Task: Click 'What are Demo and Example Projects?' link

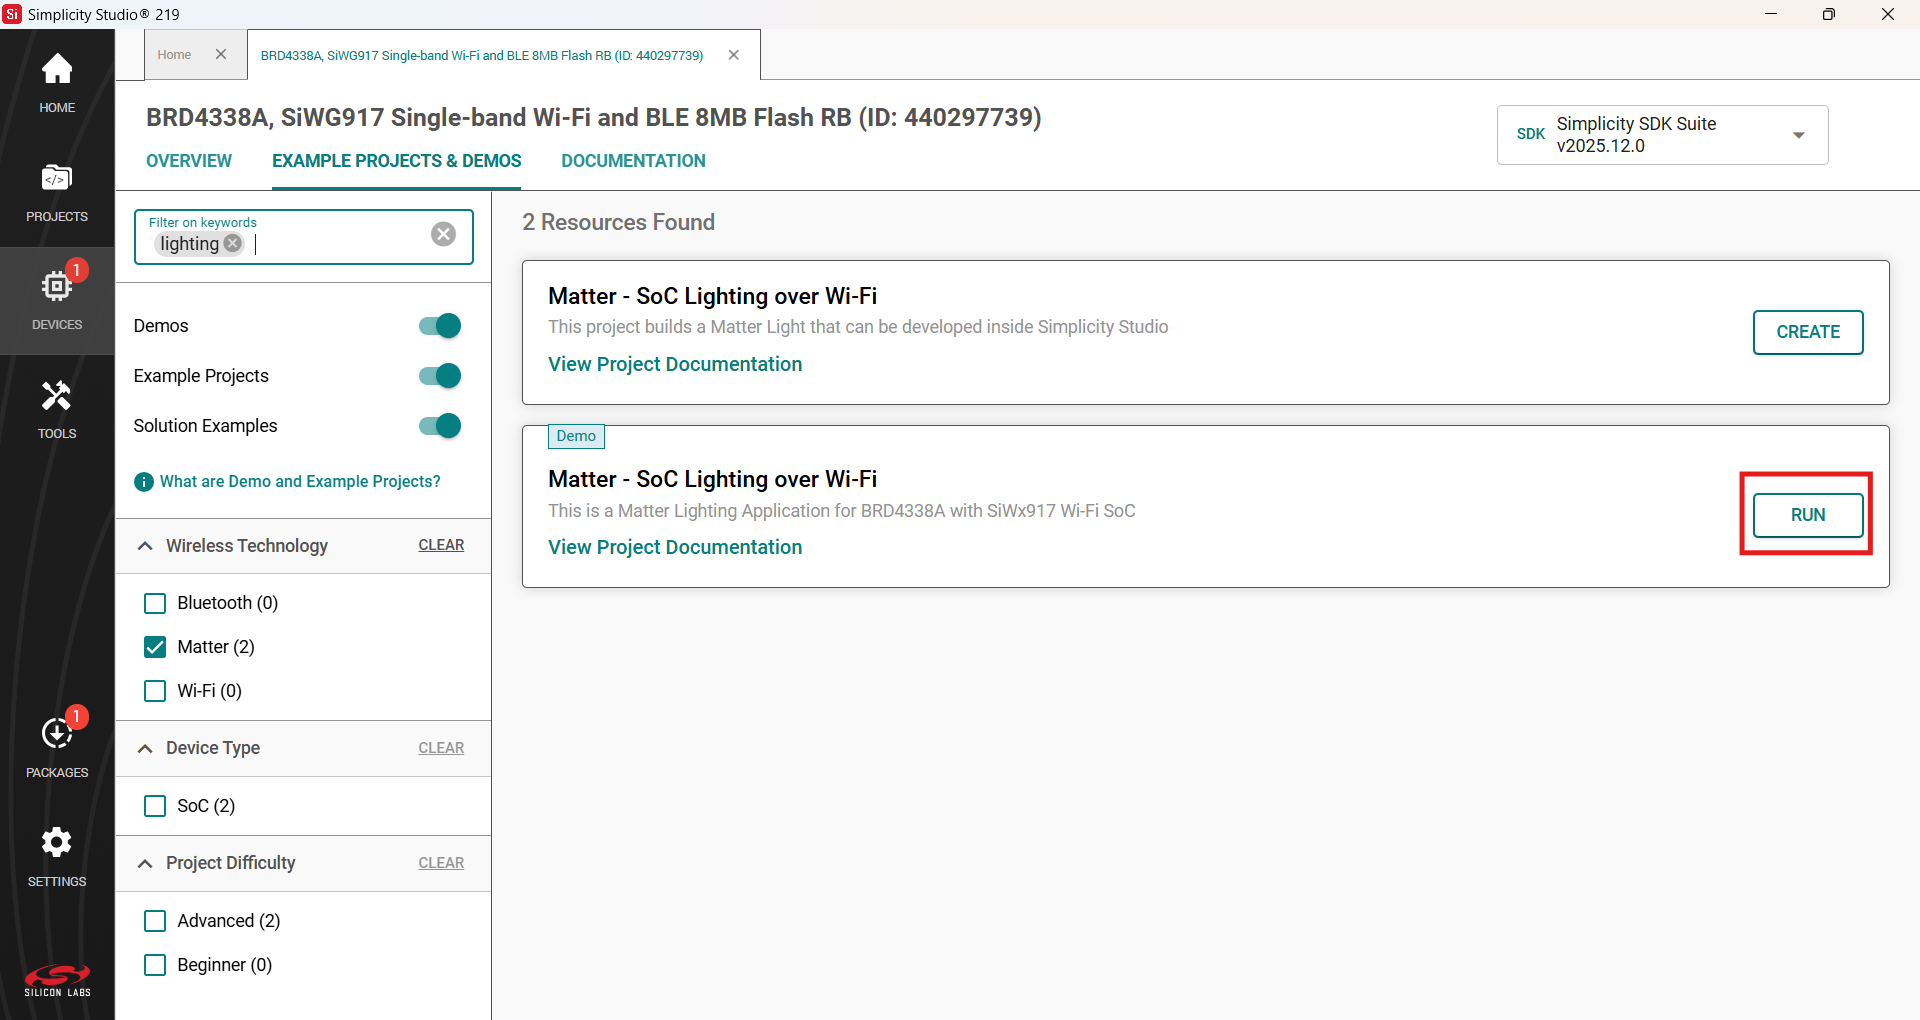Action: pyautogui.click(x=299, y=481)
